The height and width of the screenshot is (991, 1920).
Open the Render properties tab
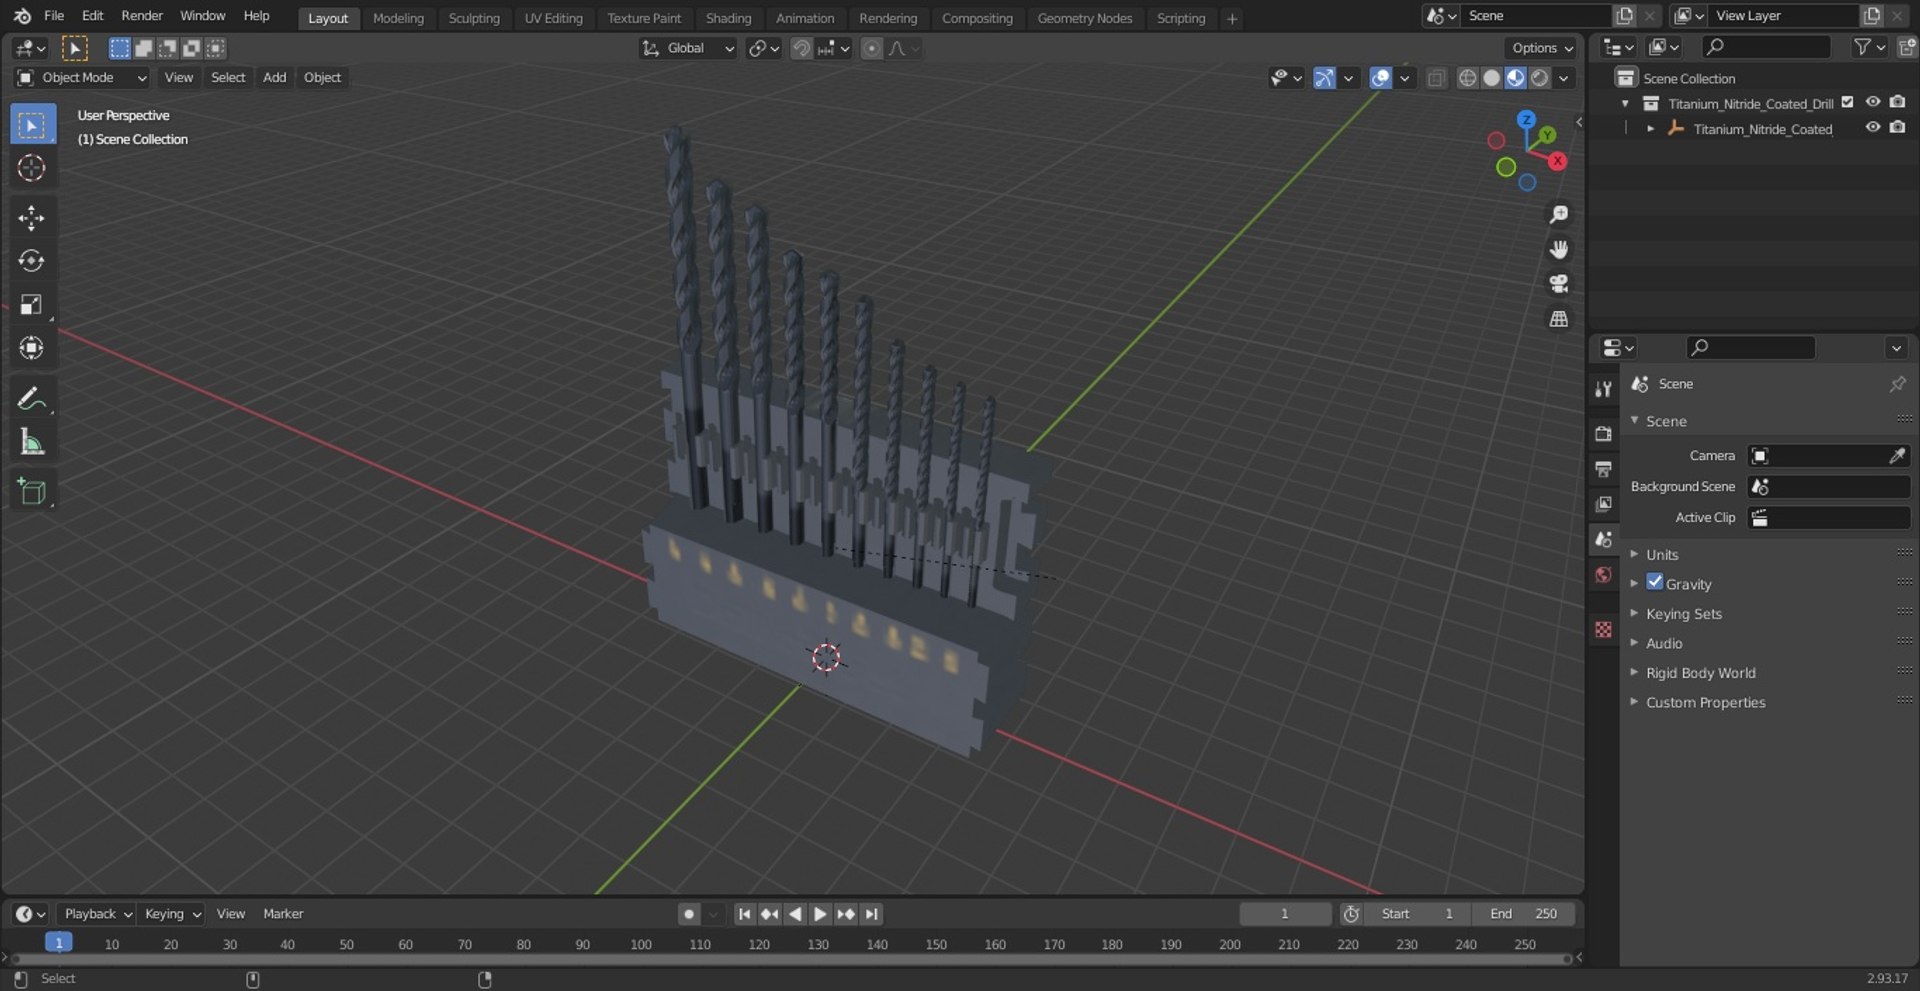pos(1604,434)
